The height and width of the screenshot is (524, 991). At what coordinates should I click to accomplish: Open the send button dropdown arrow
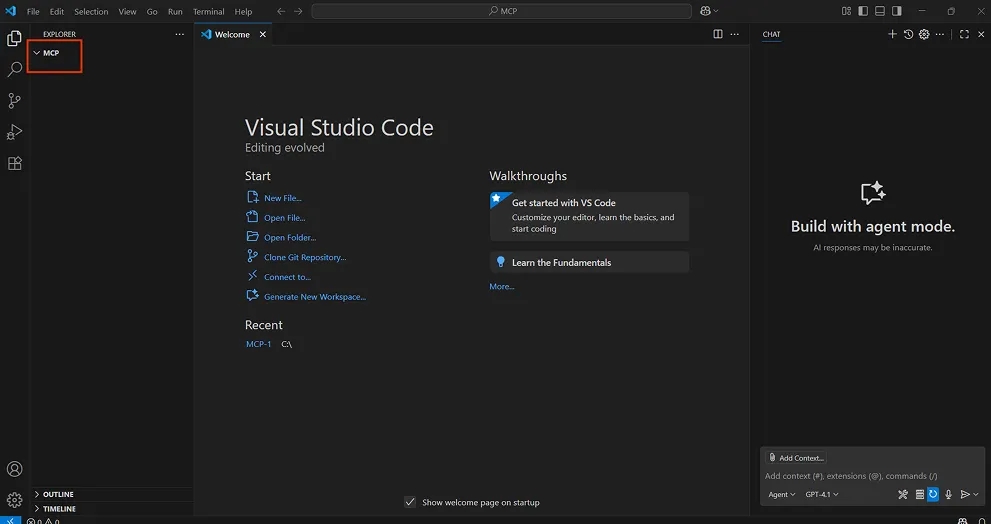976,494
